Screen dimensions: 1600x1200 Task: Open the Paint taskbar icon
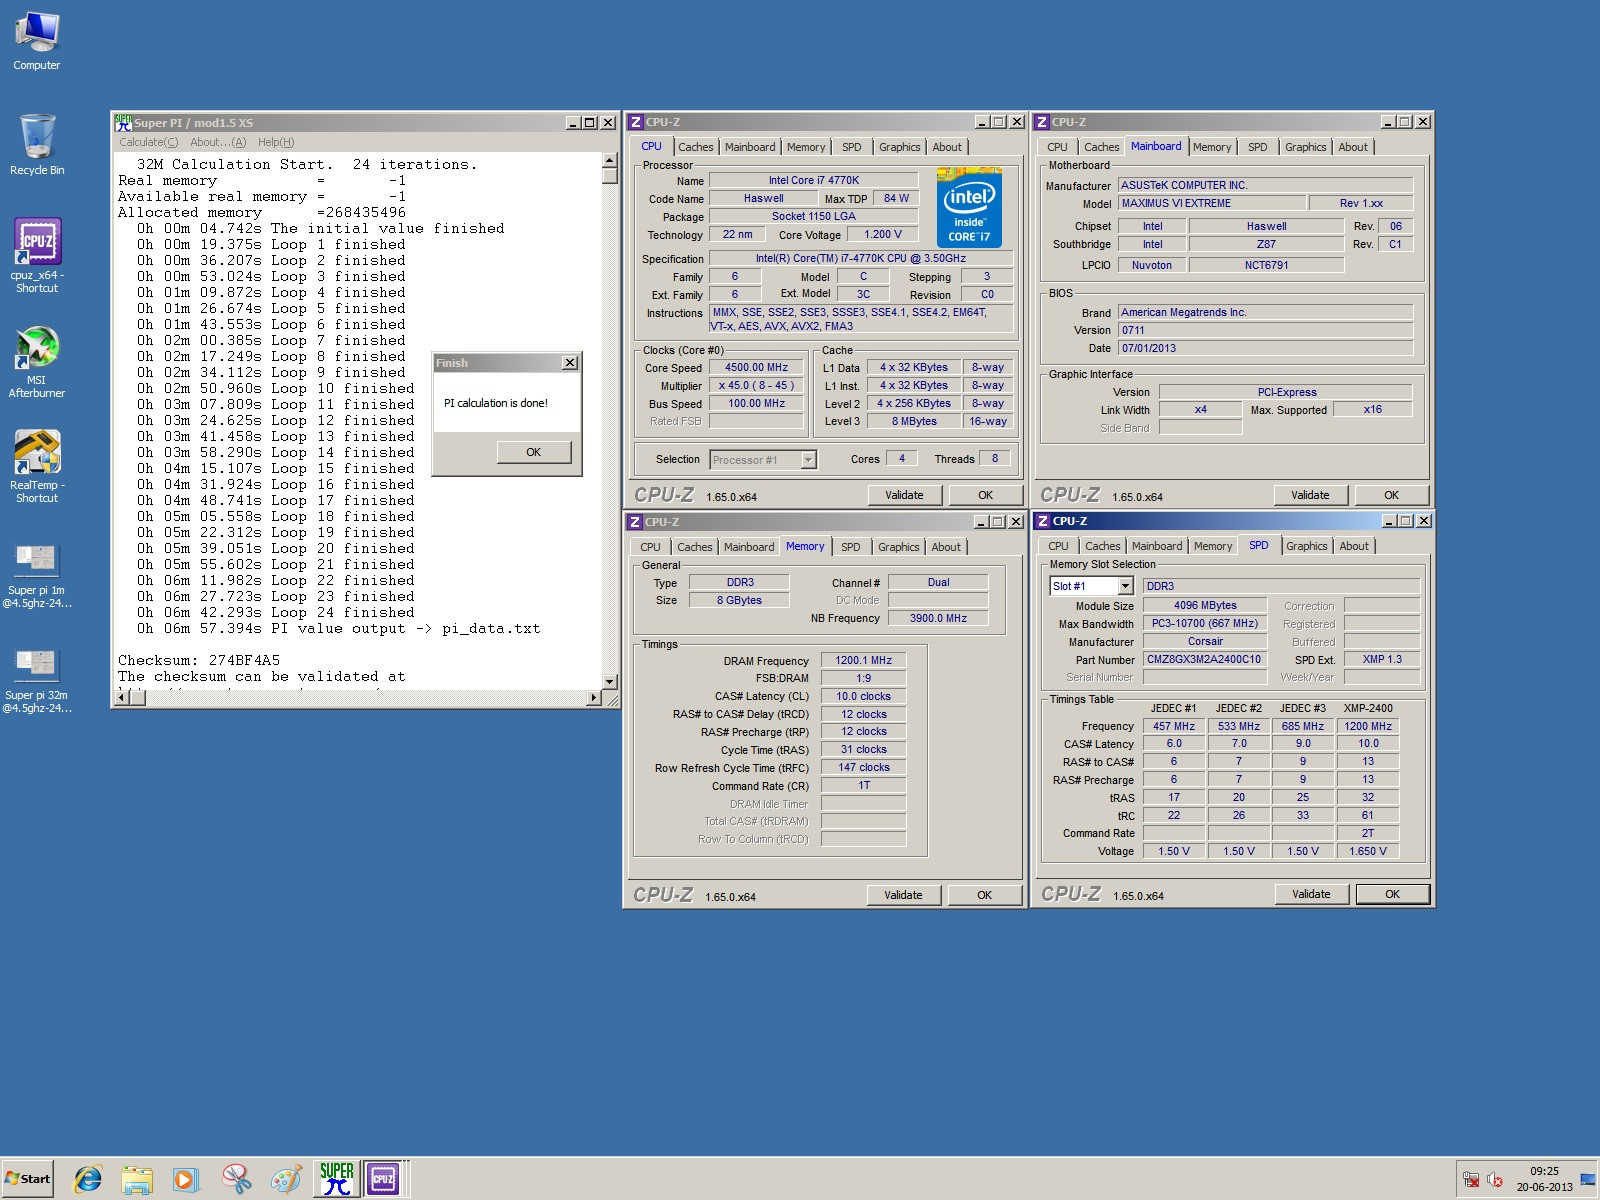point(286,1180)
